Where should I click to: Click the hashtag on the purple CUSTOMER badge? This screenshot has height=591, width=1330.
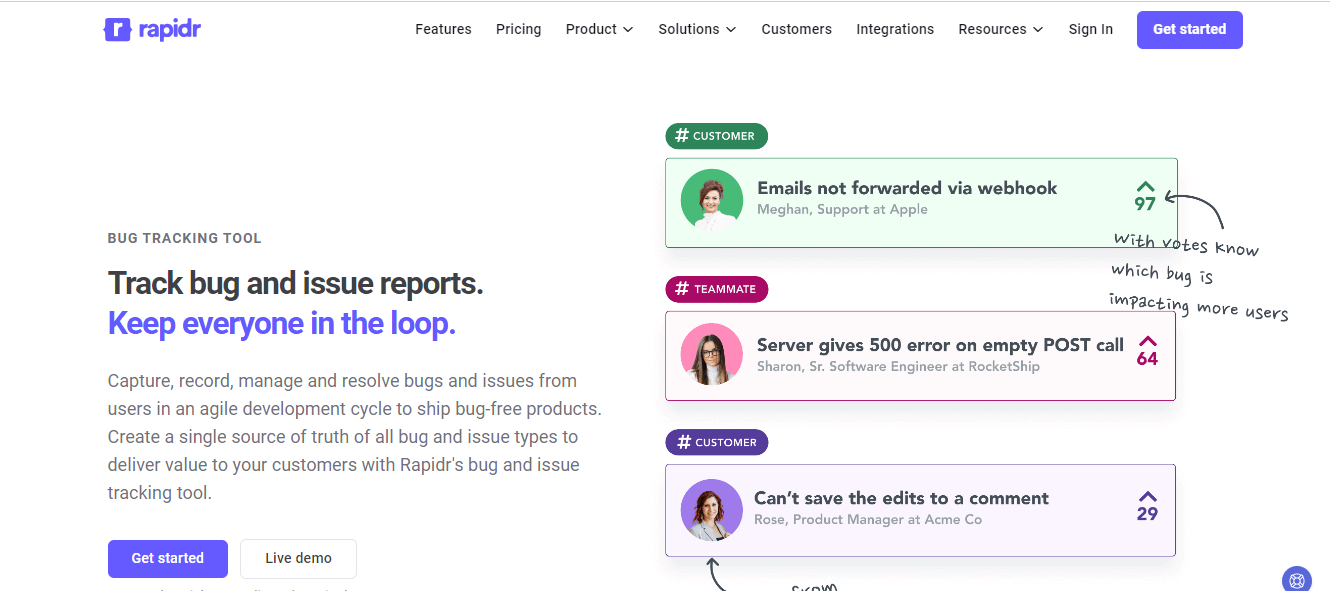tap(684, 442)
